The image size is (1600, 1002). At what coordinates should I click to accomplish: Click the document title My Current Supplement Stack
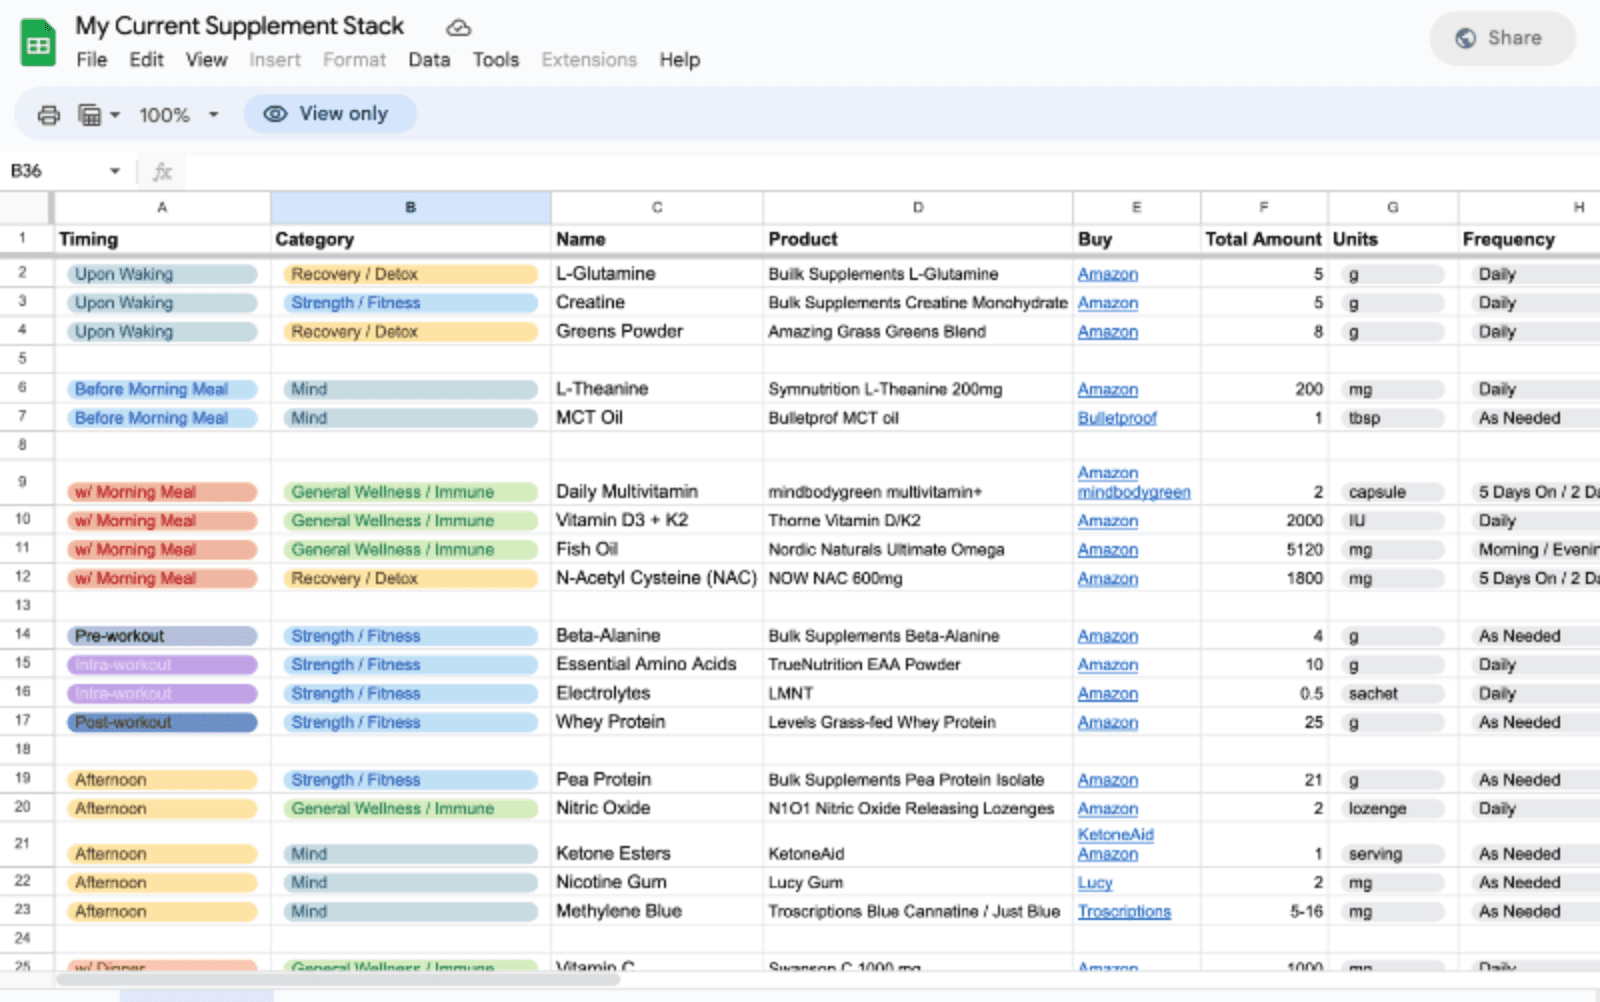240,26
